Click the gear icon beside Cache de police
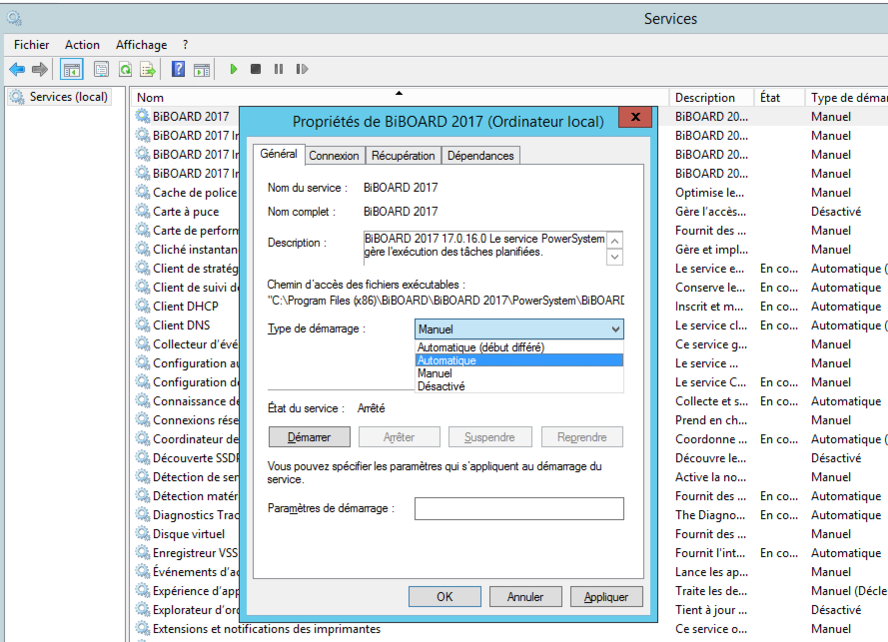Image resolution: width=888 pixels, height=642 pixels. coord(142,192)
